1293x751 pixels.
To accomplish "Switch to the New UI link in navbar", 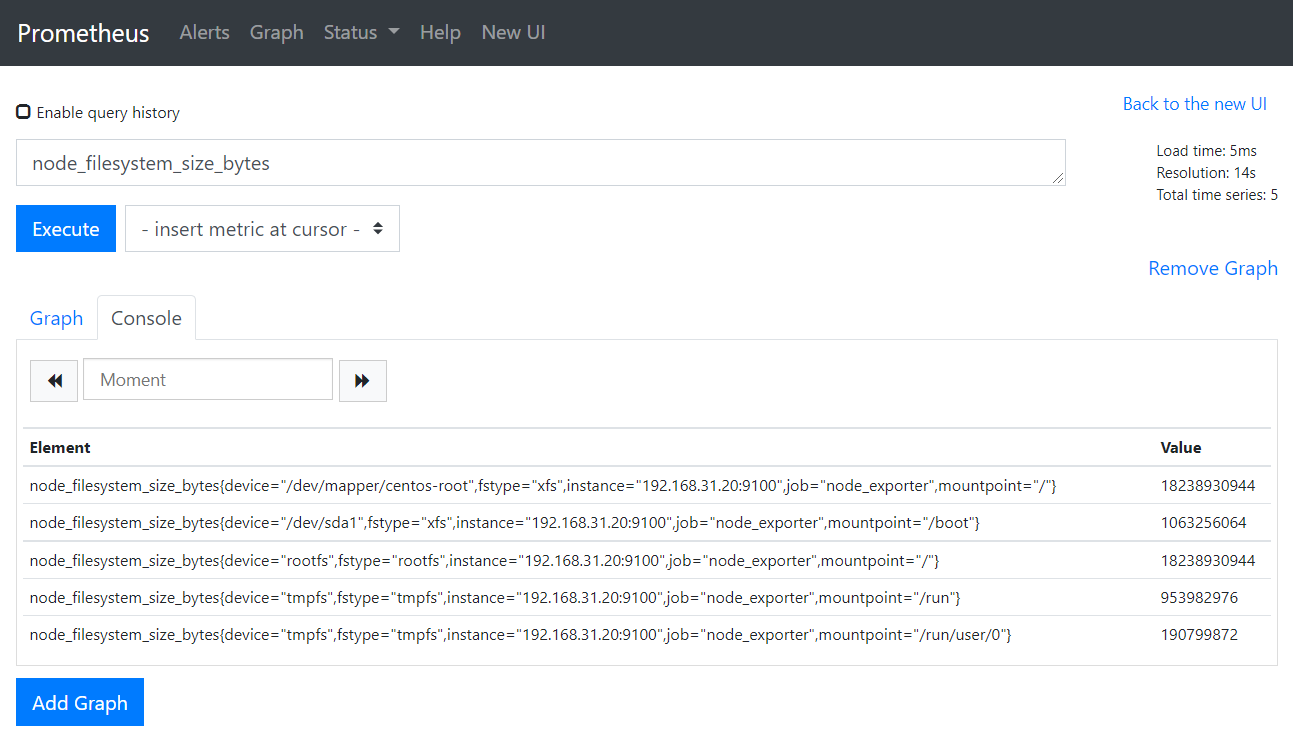I will click(x=513, y=32).
